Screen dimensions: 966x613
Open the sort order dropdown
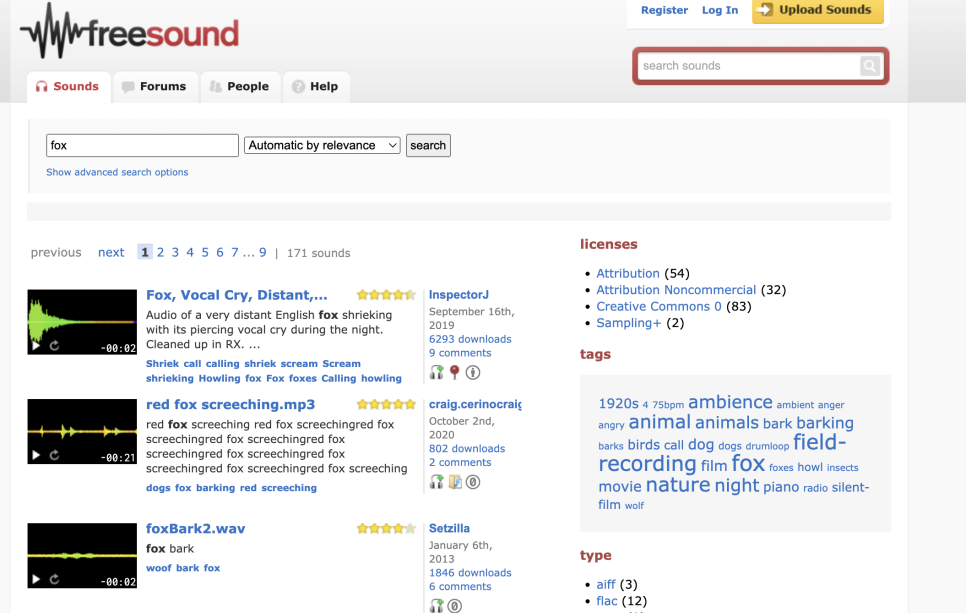point(322,145)
